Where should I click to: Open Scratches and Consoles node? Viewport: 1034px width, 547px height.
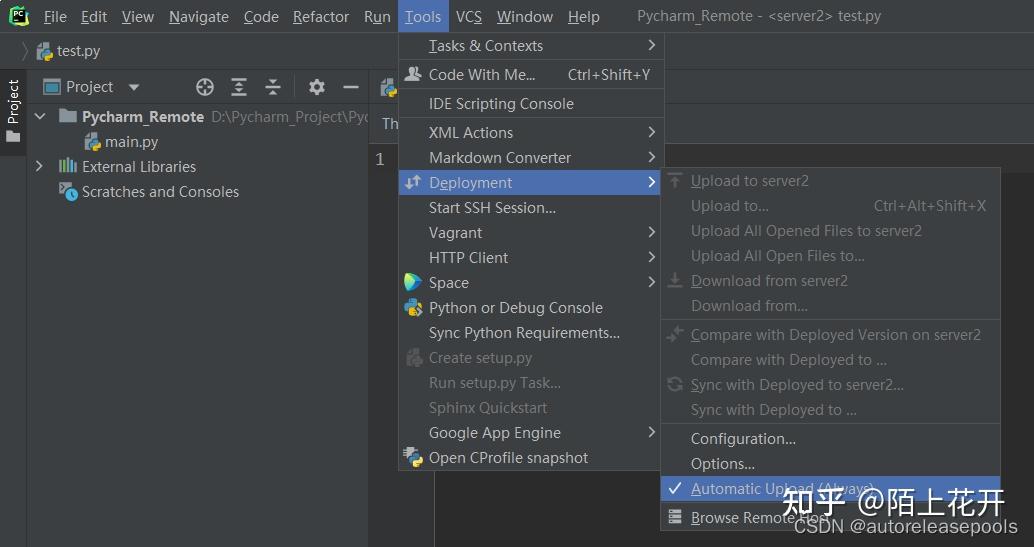160,192
